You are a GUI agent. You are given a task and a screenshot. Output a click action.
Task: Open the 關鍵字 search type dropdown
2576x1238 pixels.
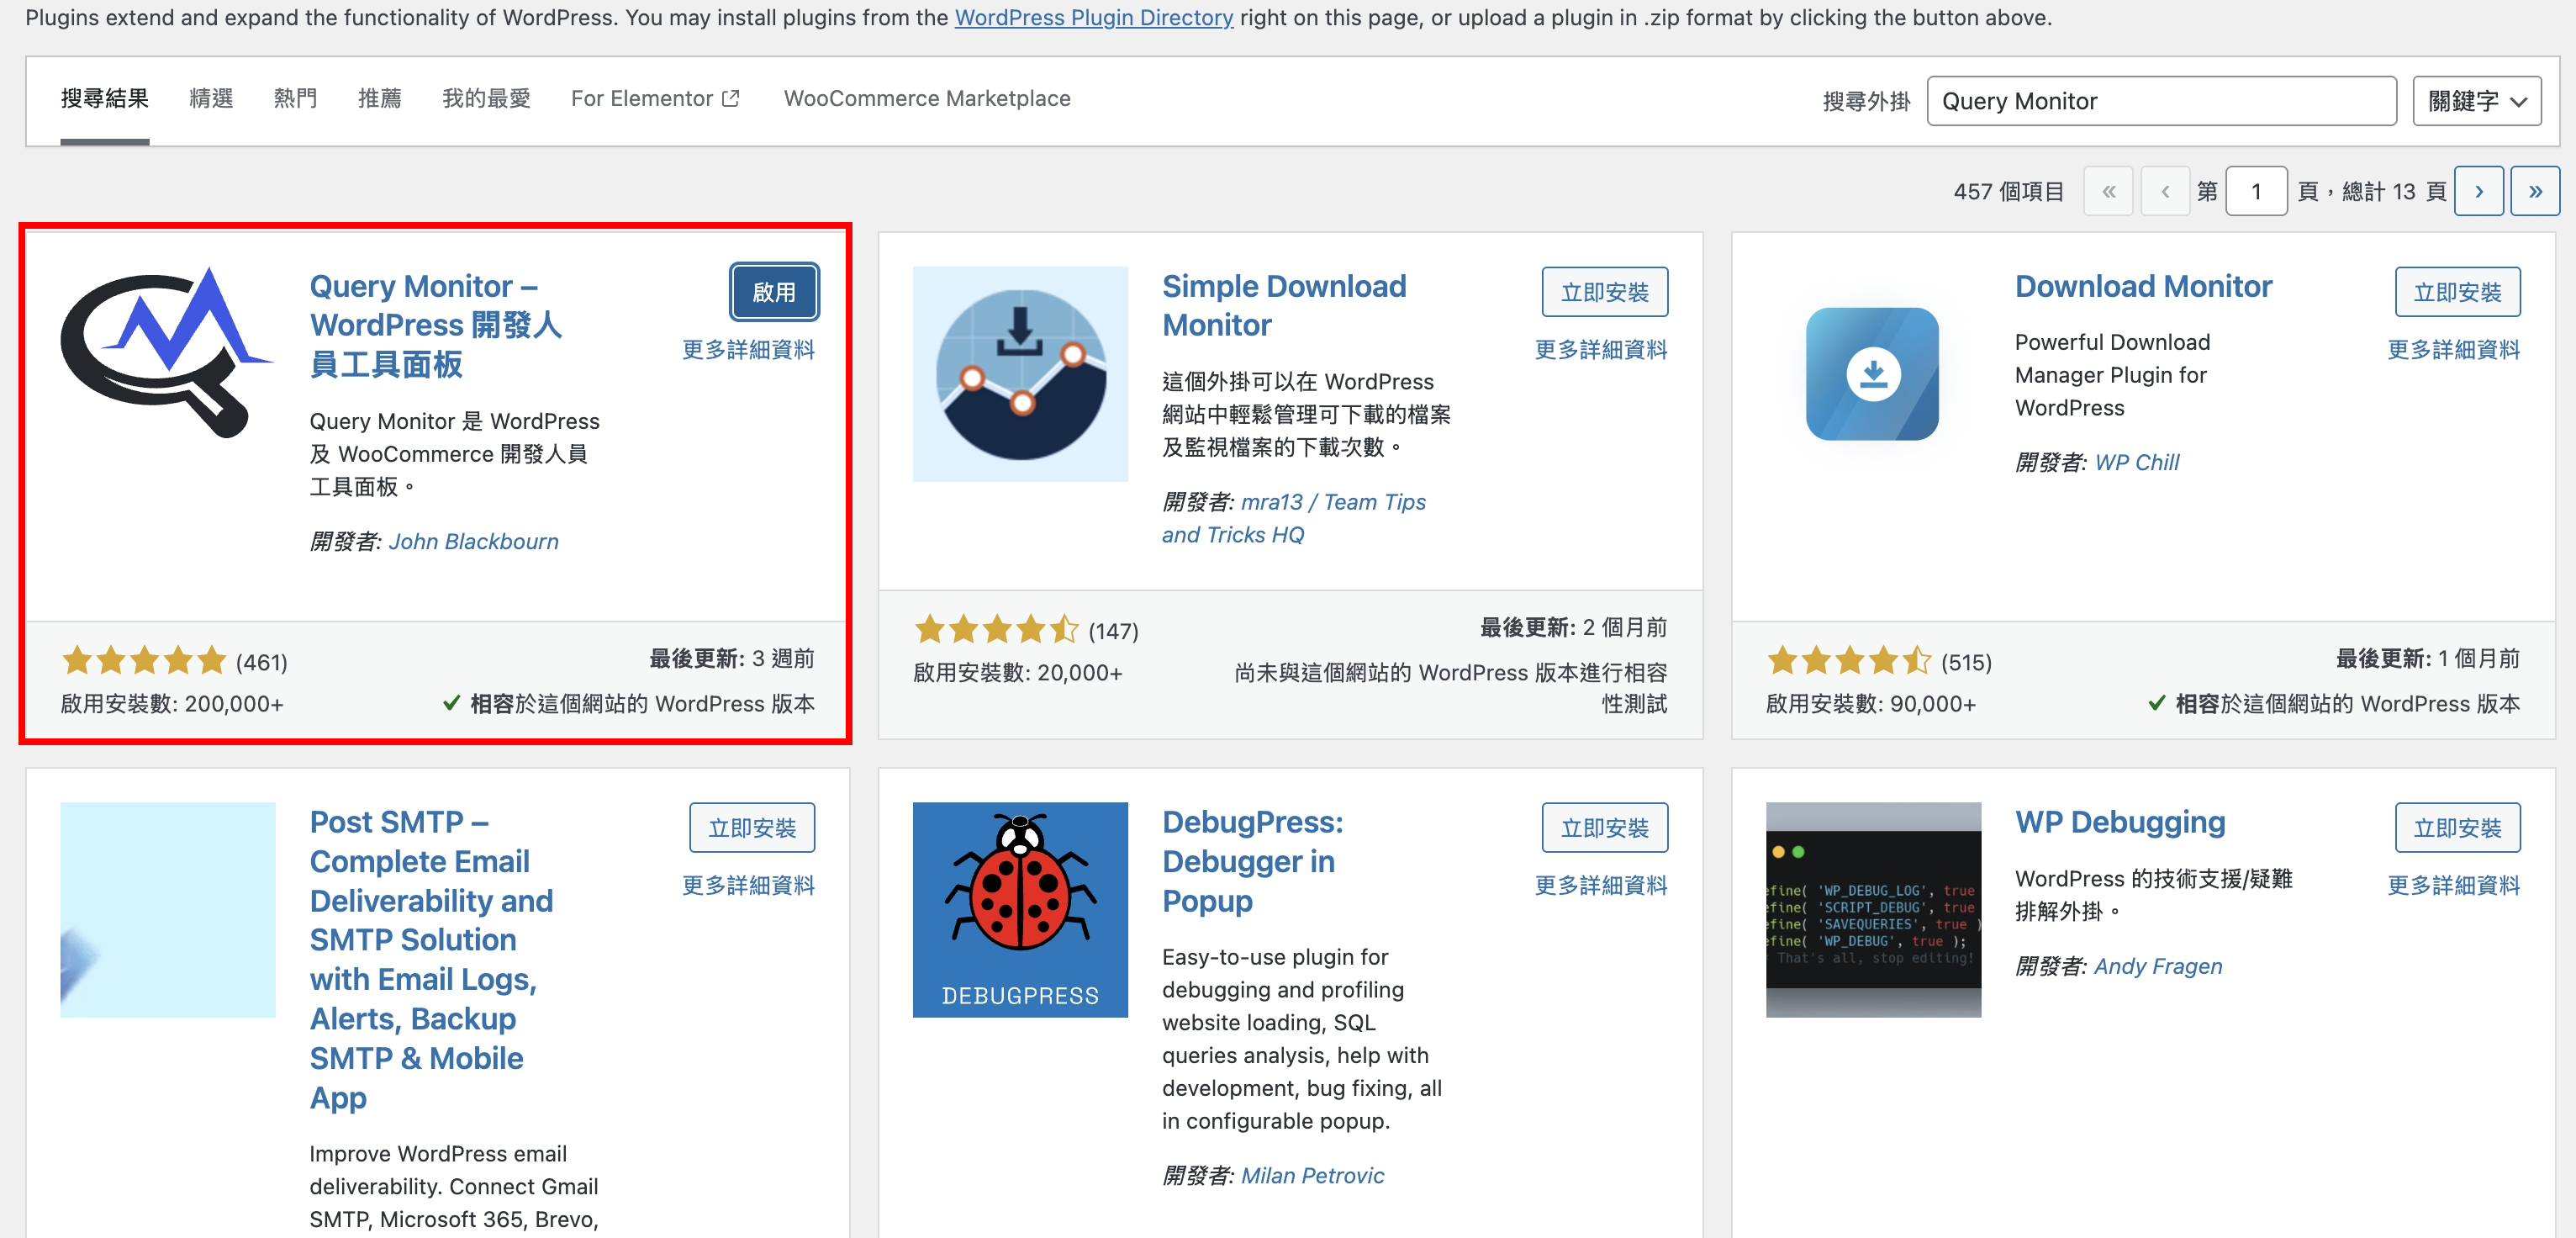pyautogui.click(x=2475, y=101)
